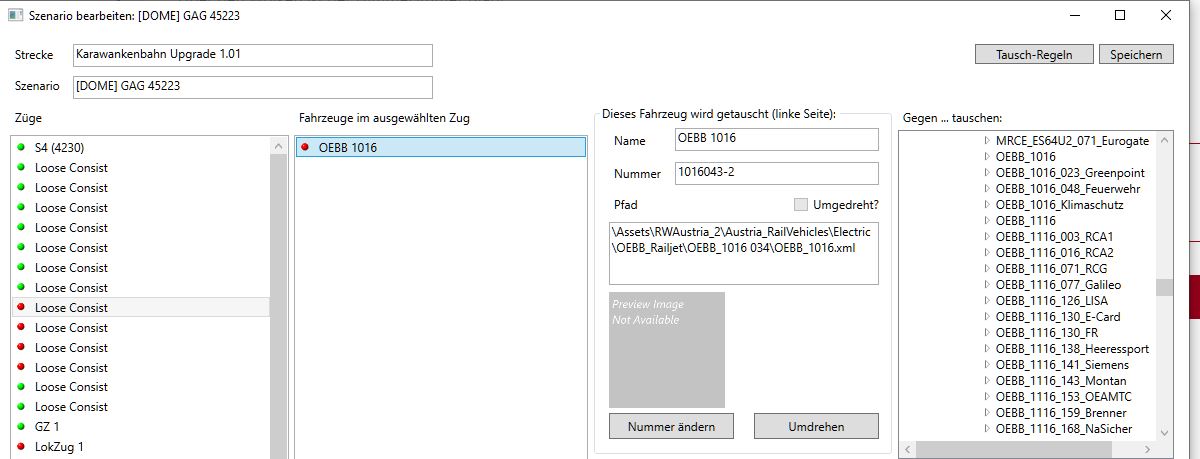Select OEBB_1016_Klimaschutz in swap list

pos(1059,205)
